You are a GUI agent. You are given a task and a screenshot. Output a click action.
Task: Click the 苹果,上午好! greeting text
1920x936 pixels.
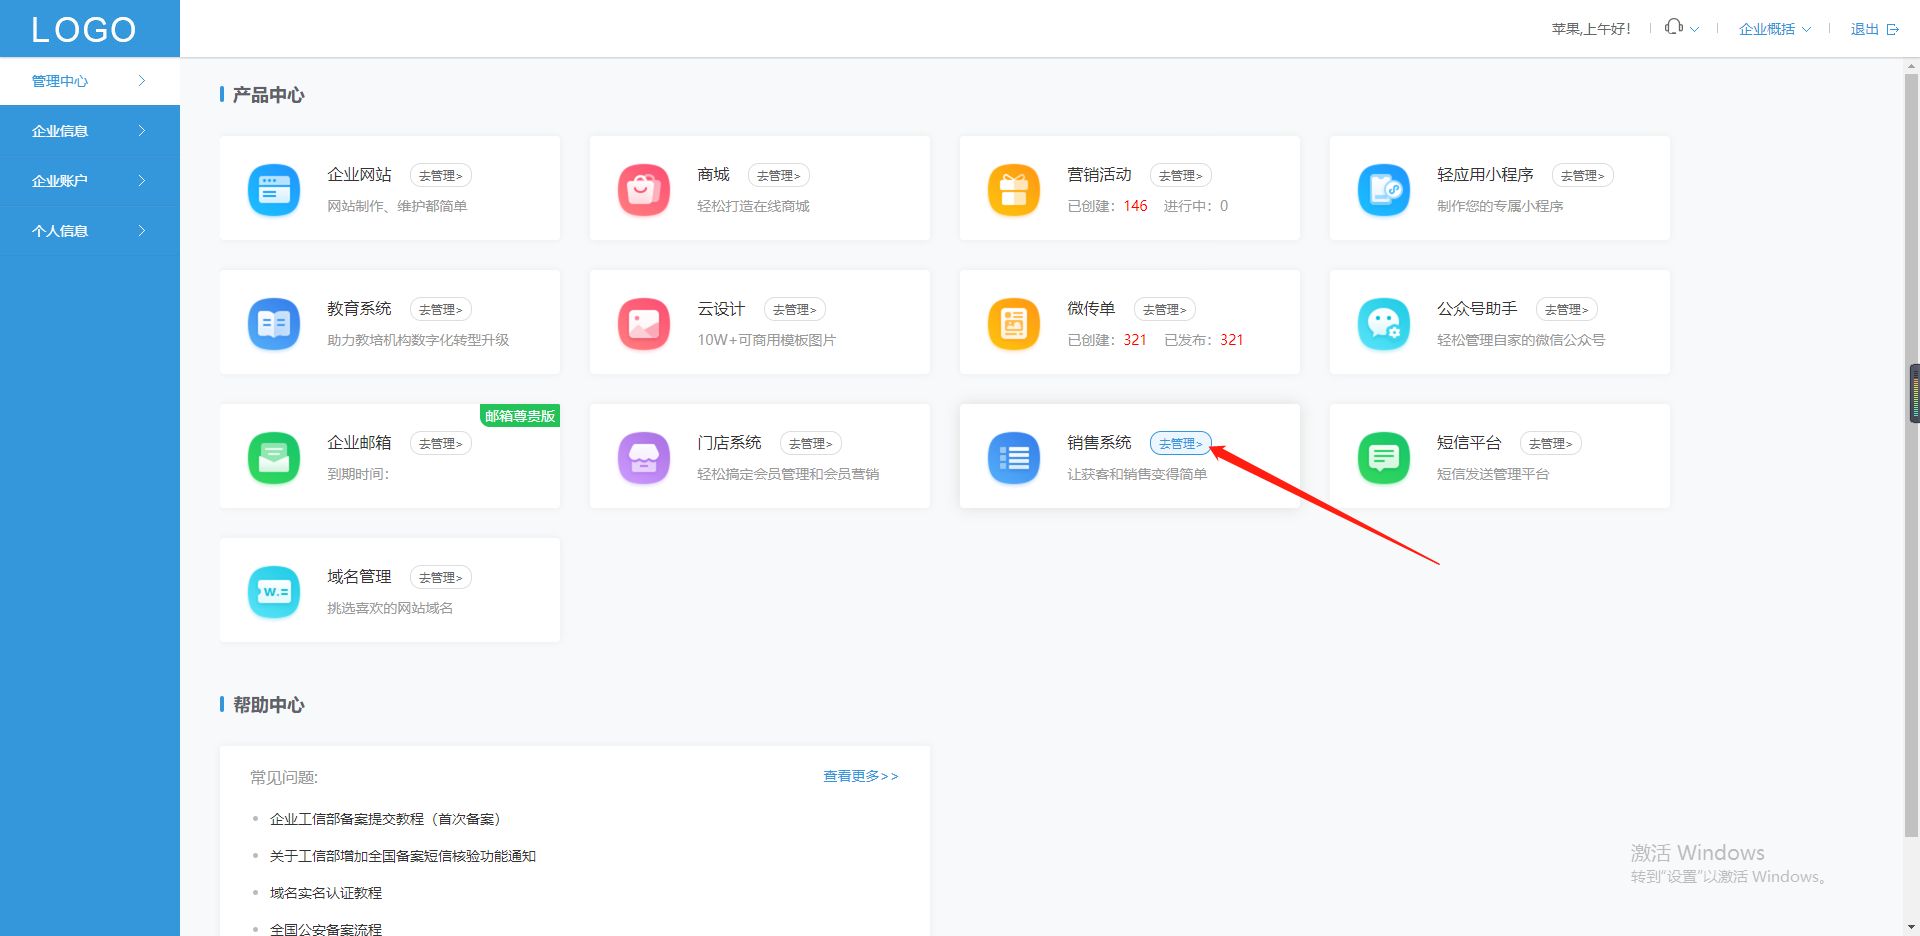(x=1591, y=29)
